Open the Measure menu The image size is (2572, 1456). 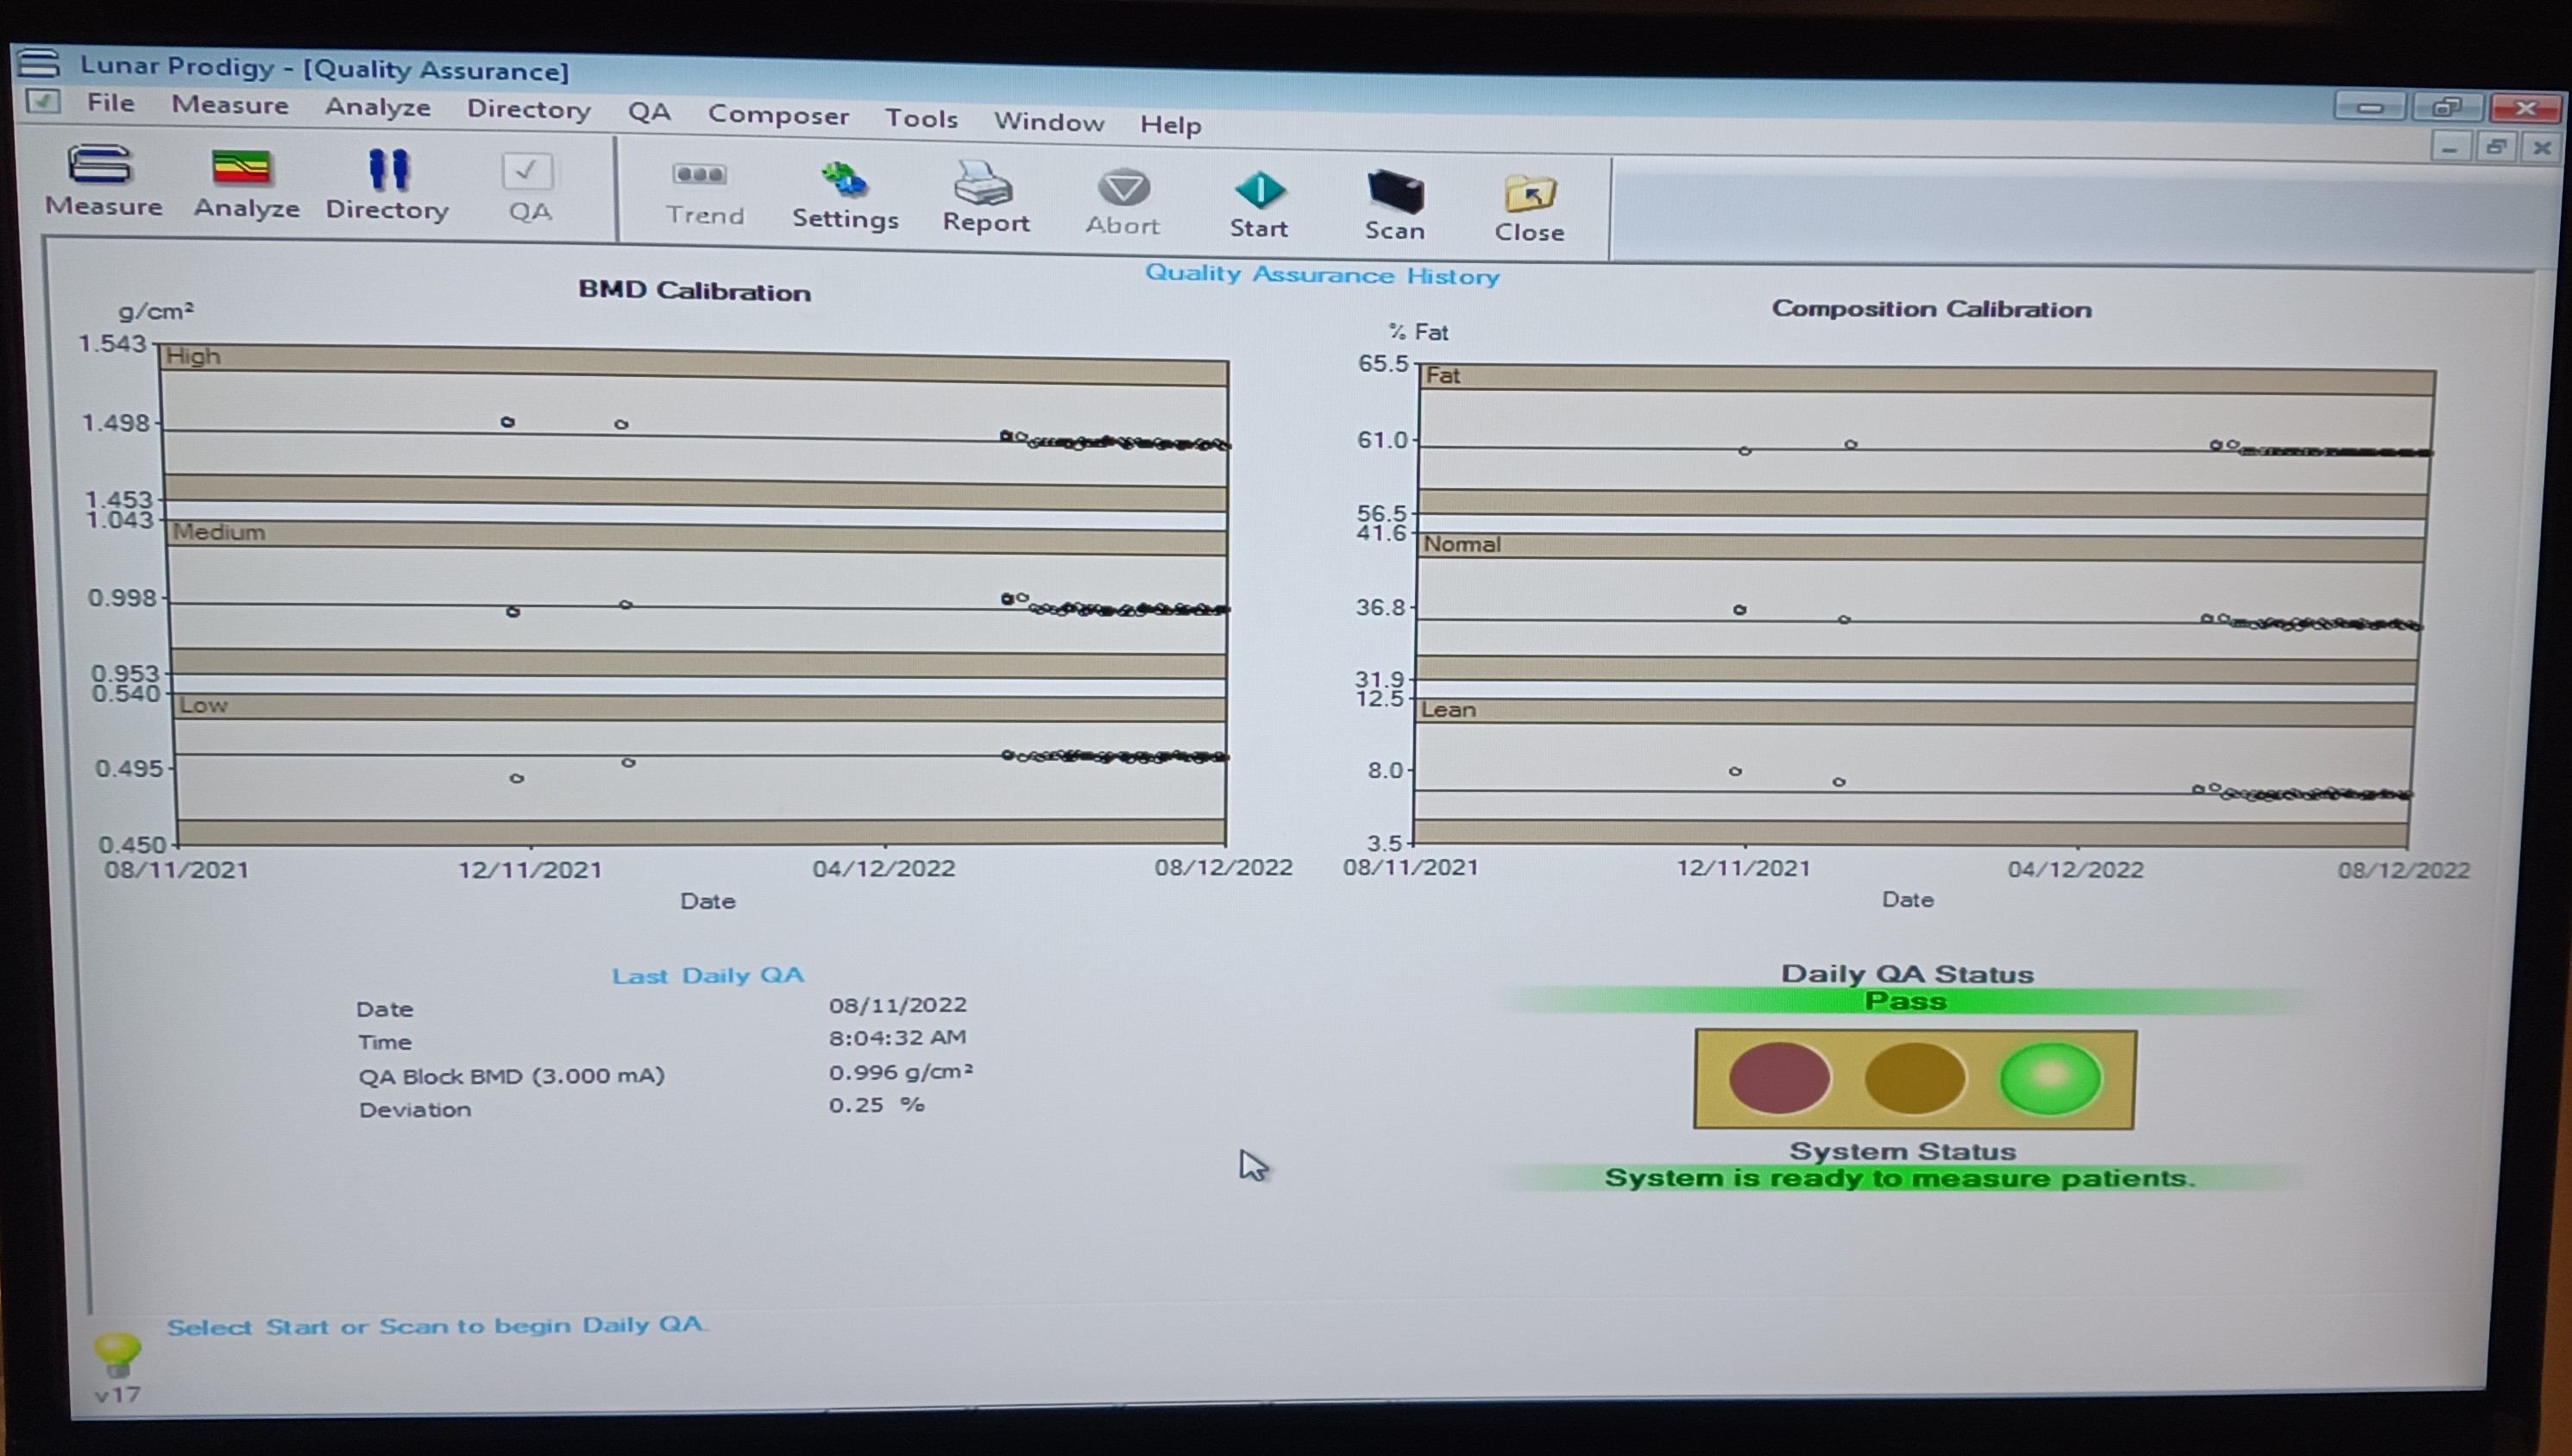[x=230, y=105]
